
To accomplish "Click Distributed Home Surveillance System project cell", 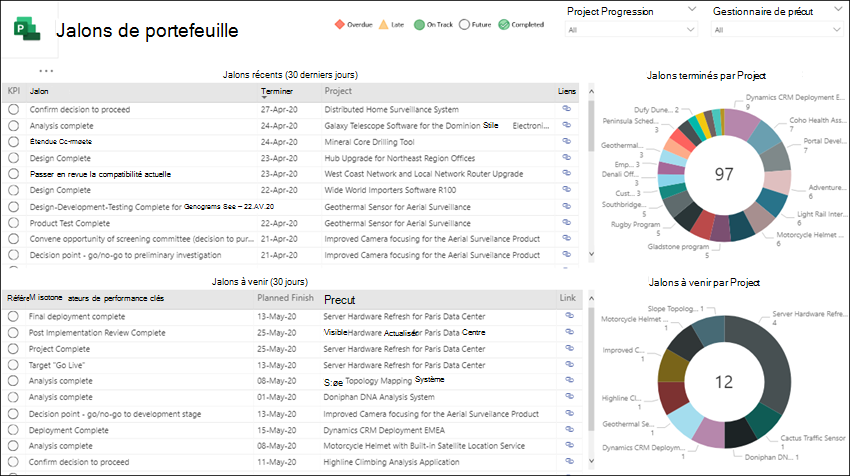I will point(391,110).
